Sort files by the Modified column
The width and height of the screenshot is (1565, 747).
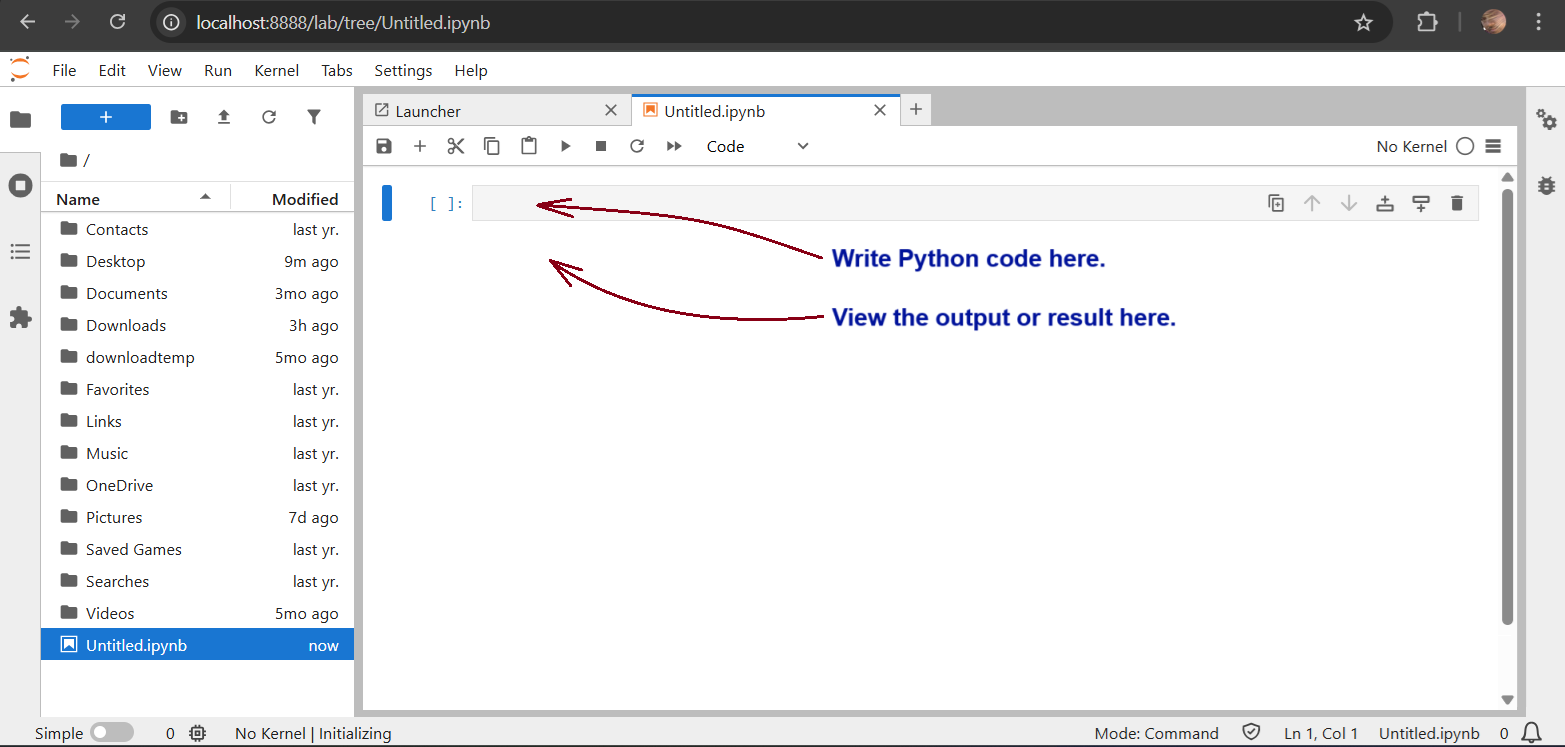[304, 199]
